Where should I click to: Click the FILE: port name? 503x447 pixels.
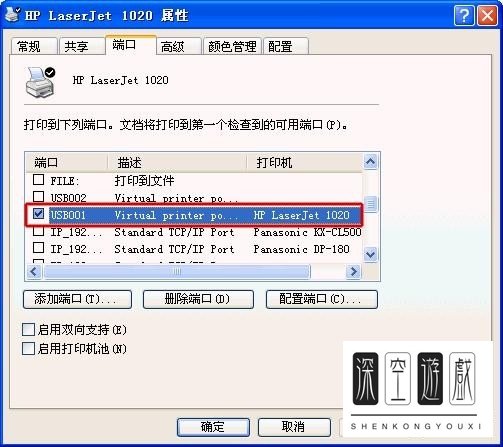pyautogui.click(x=65, y=181)
